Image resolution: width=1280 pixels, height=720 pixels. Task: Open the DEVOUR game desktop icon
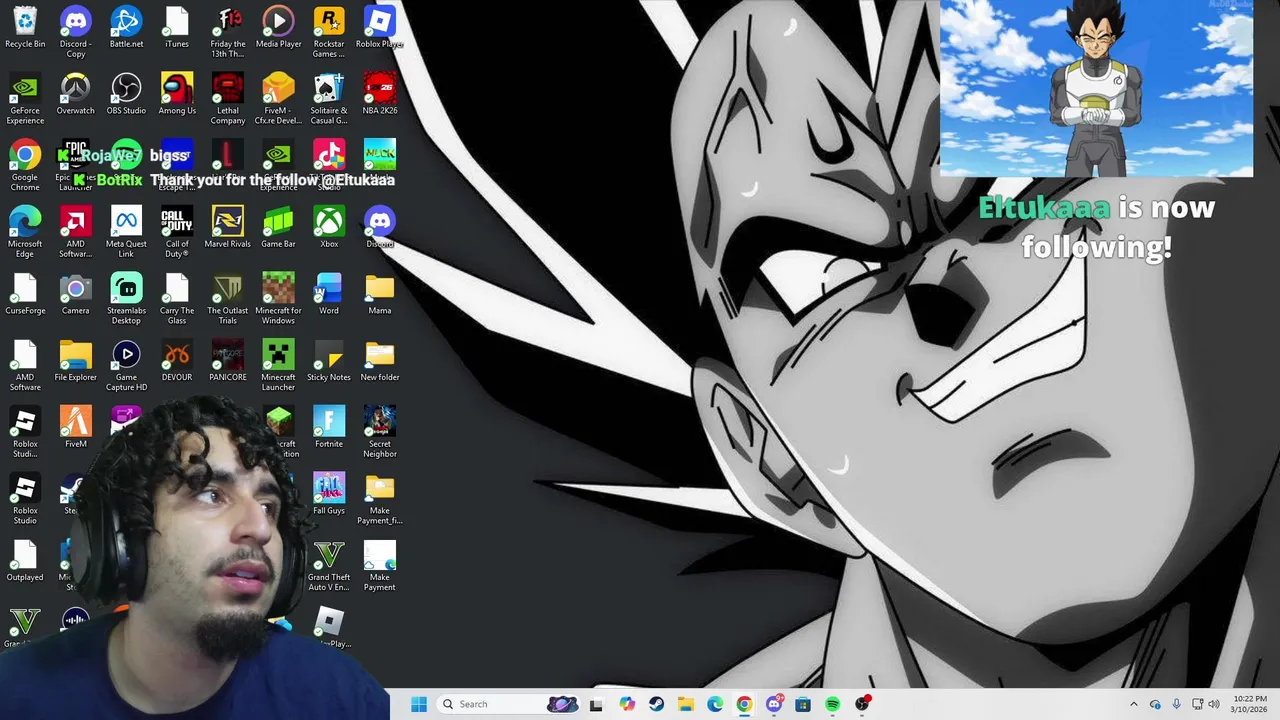[x=177, y=361]
